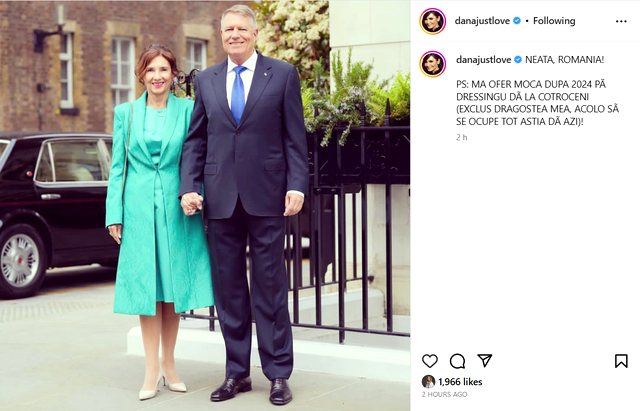Viewport: 640px width, 411px height.
Task: Click the Following button in the header
Action: (554, 21)
